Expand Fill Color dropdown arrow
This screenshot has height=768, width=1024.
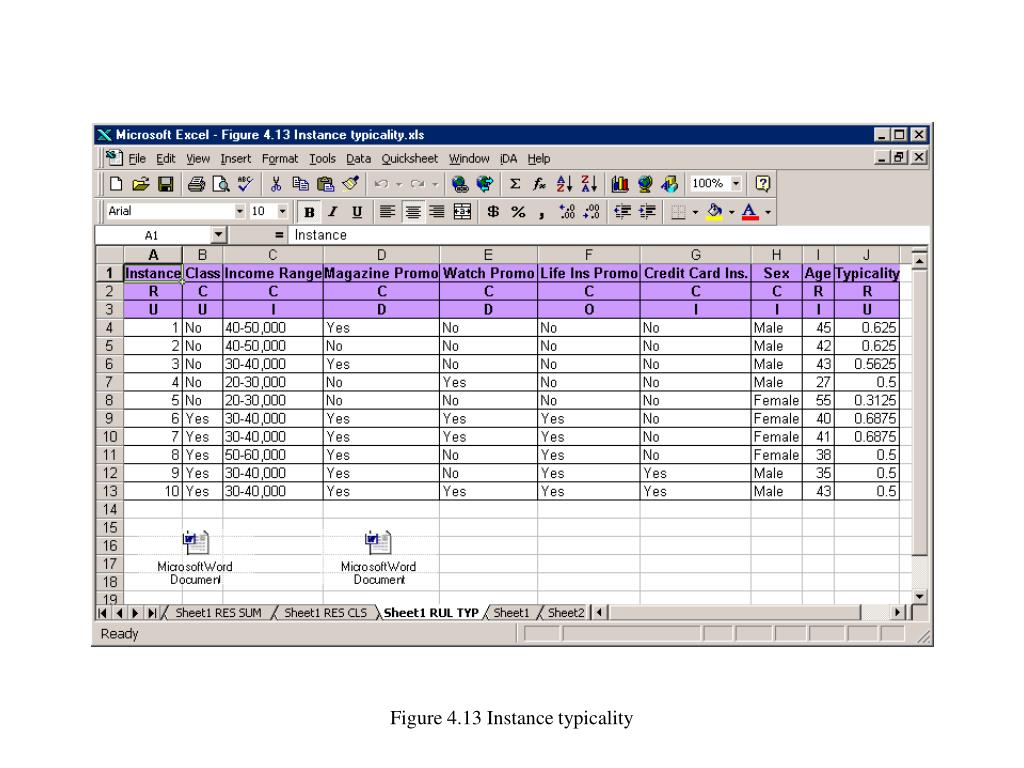click(x=731, y=212)
